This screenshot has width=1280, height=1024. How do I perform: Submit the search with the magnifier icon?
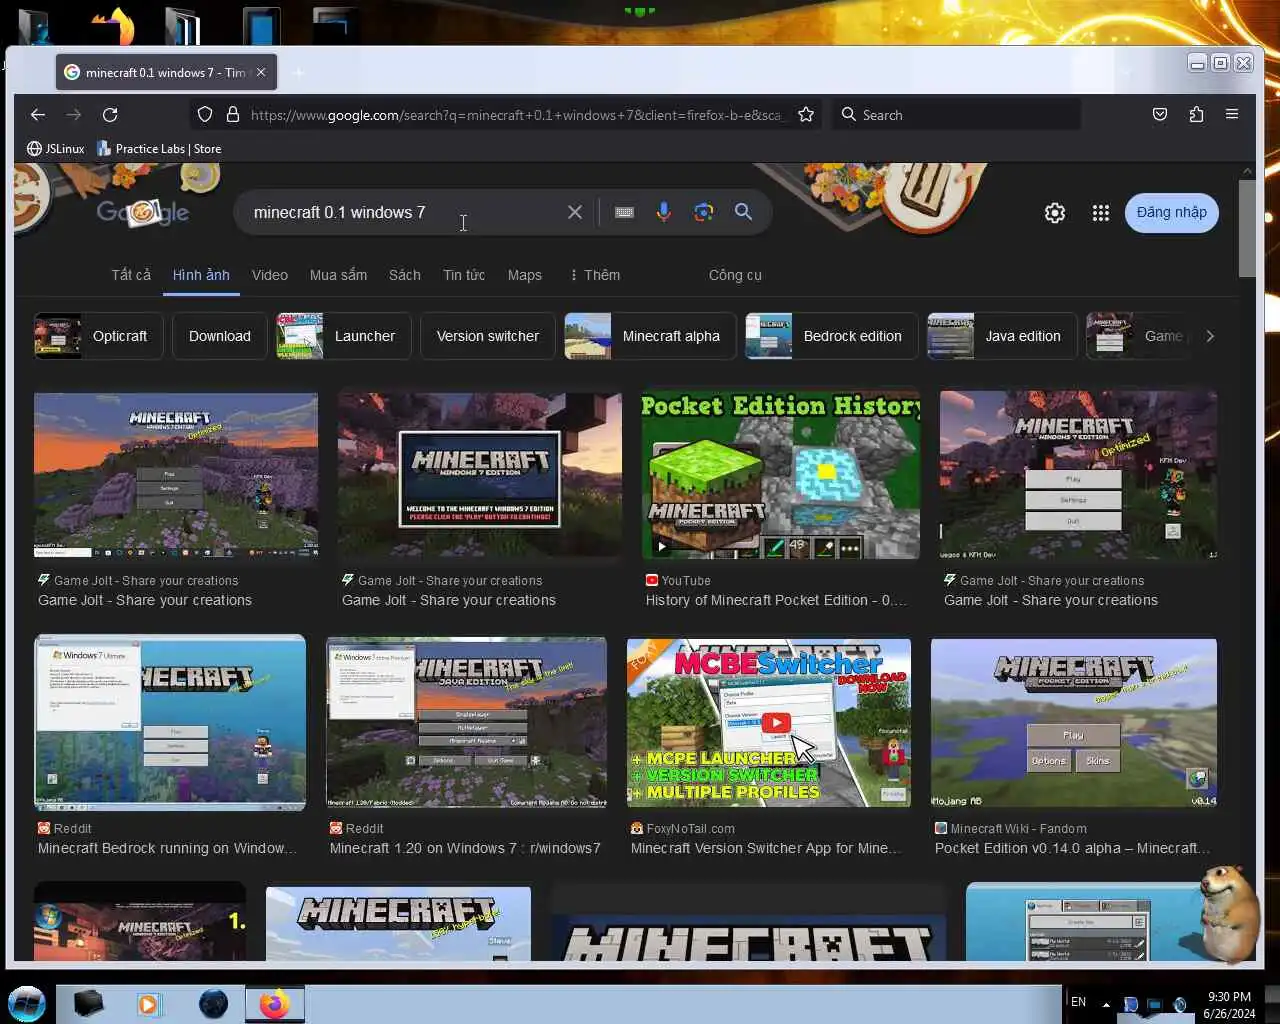coord(743,212)
